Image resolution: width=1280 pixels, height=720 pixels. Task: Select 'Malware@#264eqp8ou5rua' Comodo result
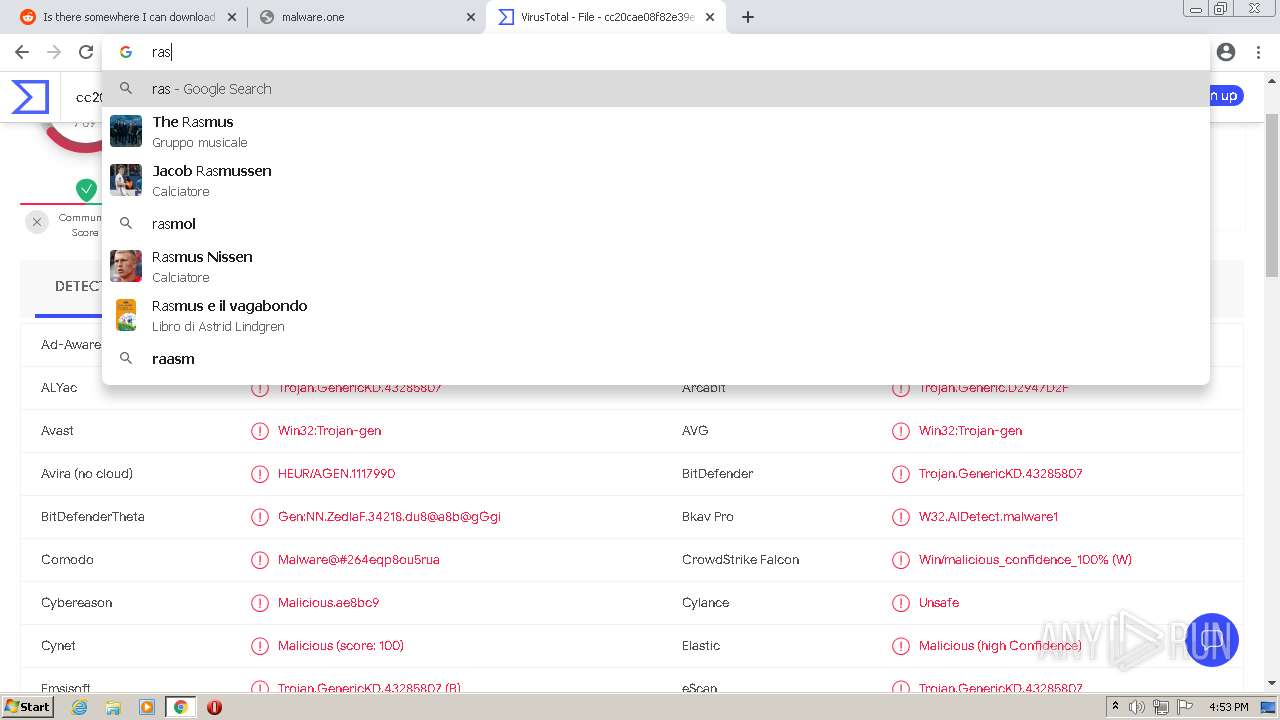tap(358, 560)
